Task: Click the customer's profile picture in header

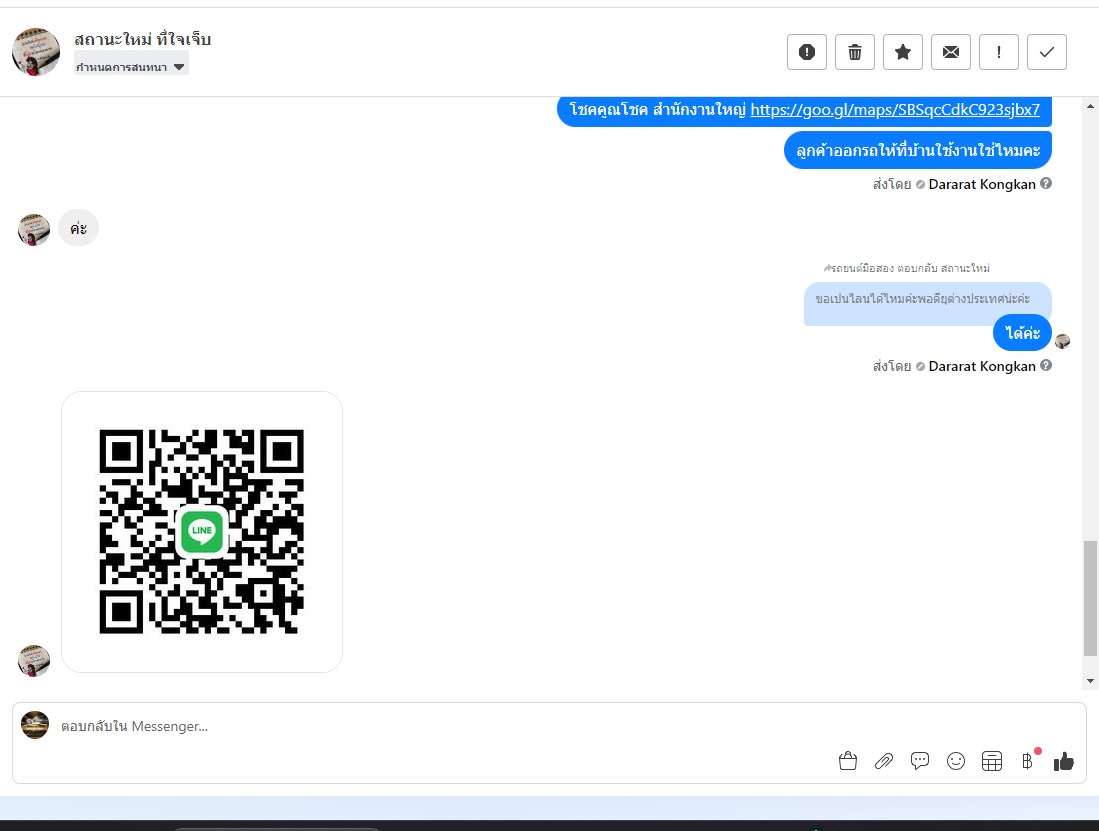Action: pyautogui.click(x=36, y=52)
